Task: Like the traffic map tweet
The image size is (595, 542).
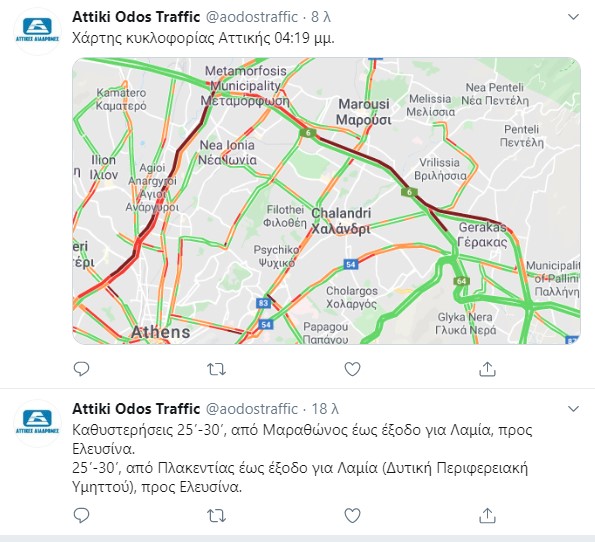Action: [x=352, y=369]
